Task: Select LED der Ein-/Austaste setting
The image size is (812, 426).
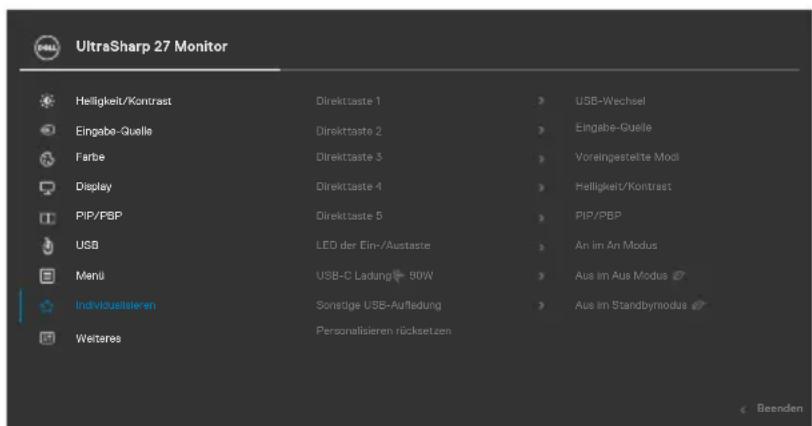Action: click(x=373, y=245)
